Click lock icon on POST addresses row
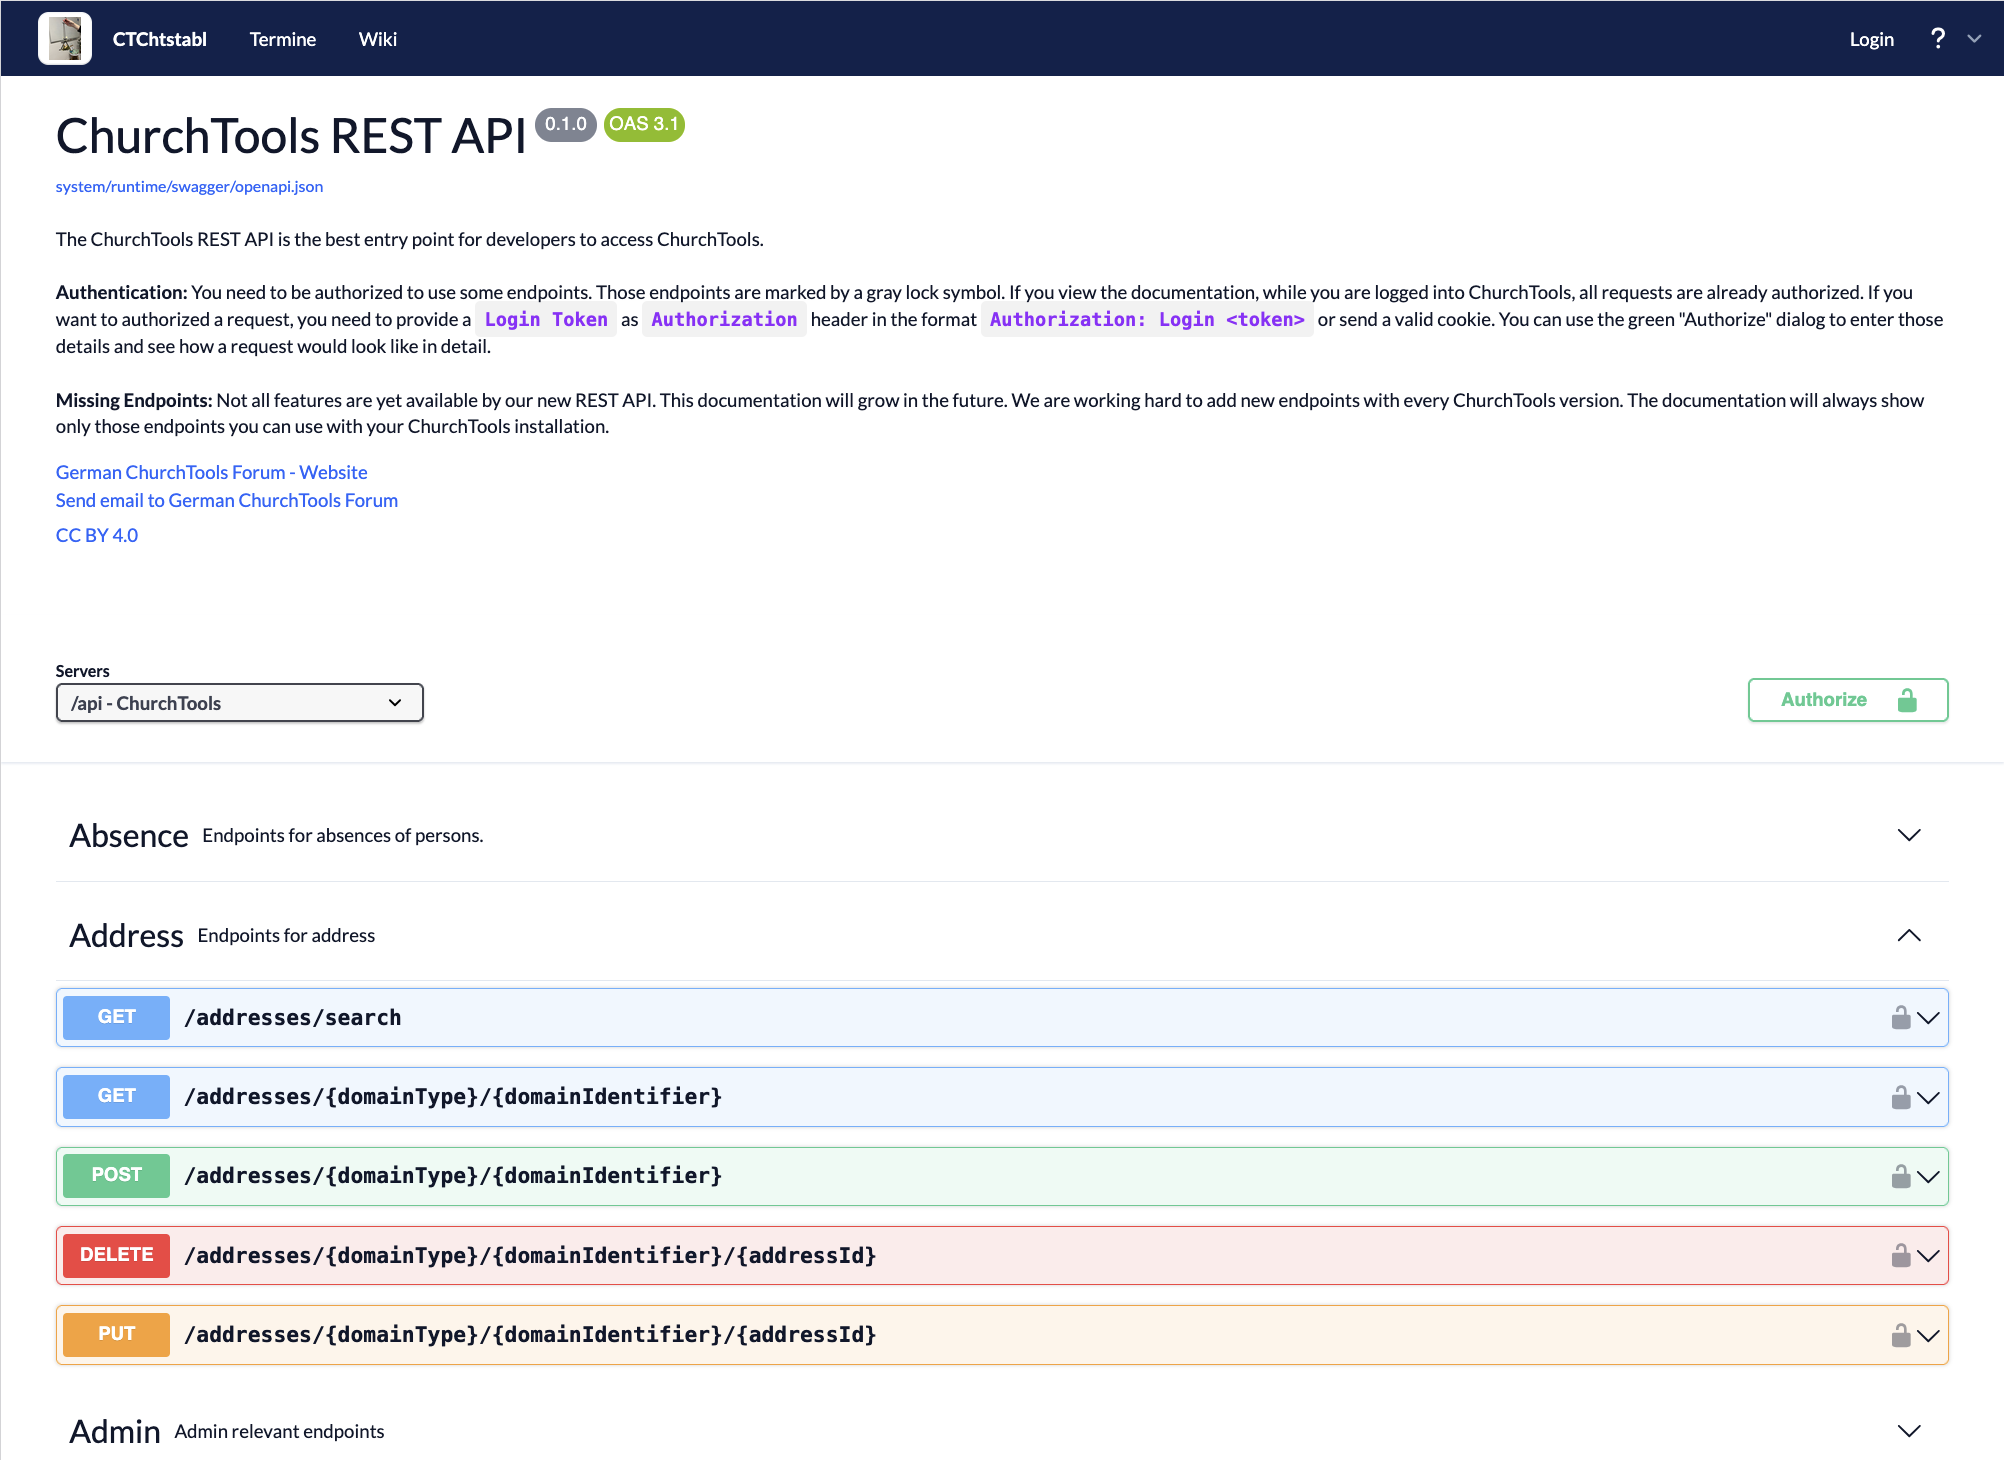Viewport: 2004px width, 1460px height. [1900, 1177]
